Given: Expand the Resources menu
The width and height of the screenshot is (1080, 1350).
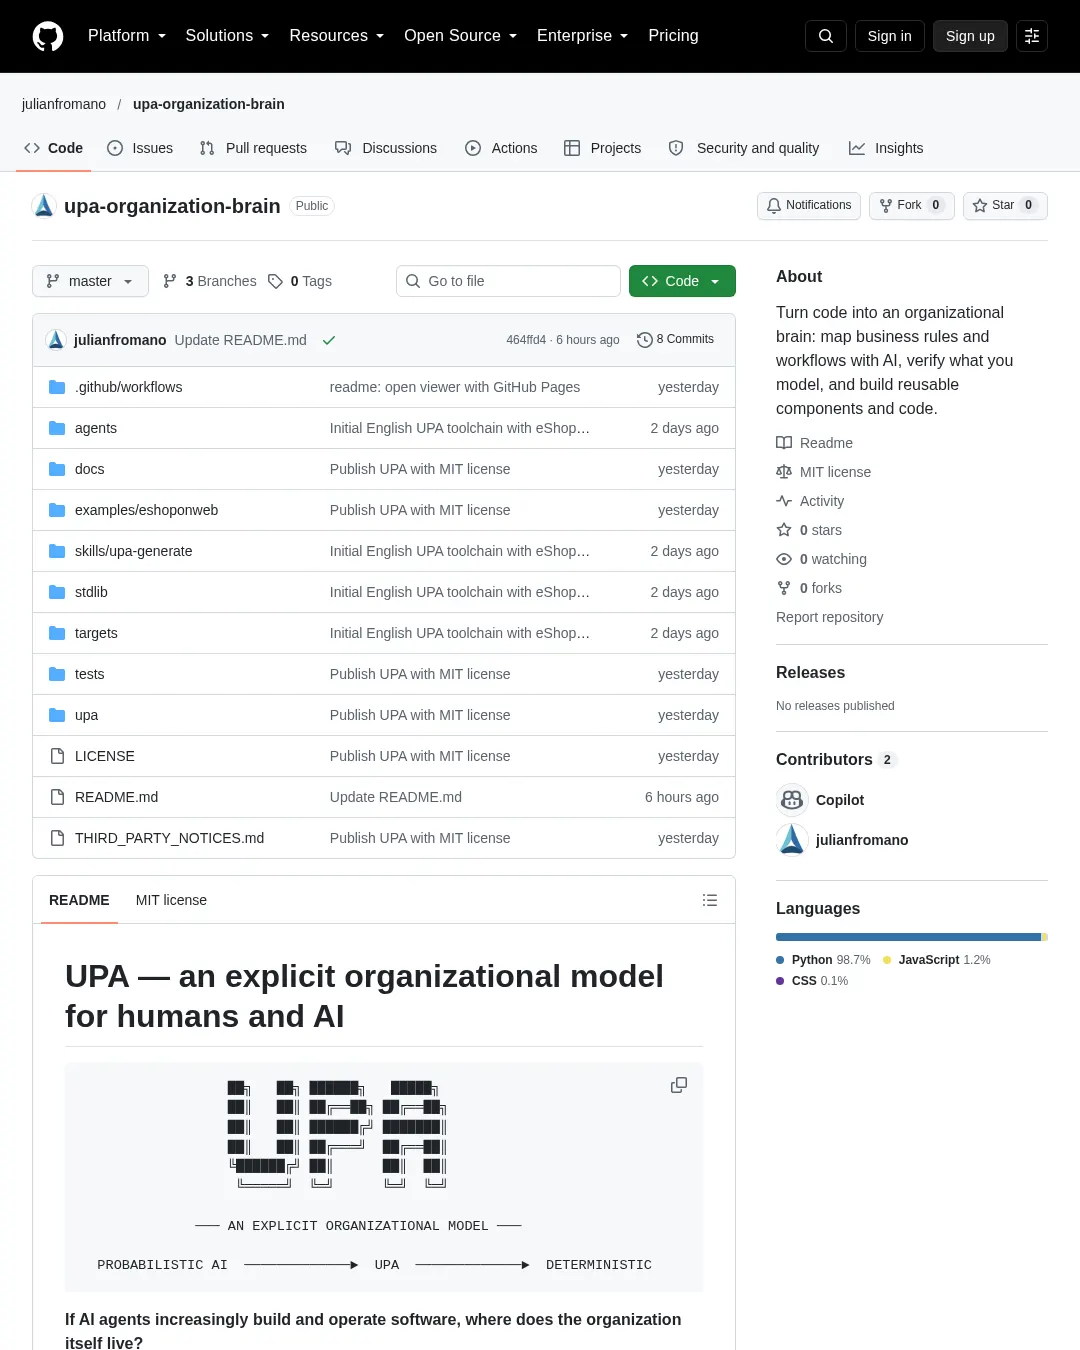Looking at the screenshot, I should pyautogui.click(x=336, y=36).
